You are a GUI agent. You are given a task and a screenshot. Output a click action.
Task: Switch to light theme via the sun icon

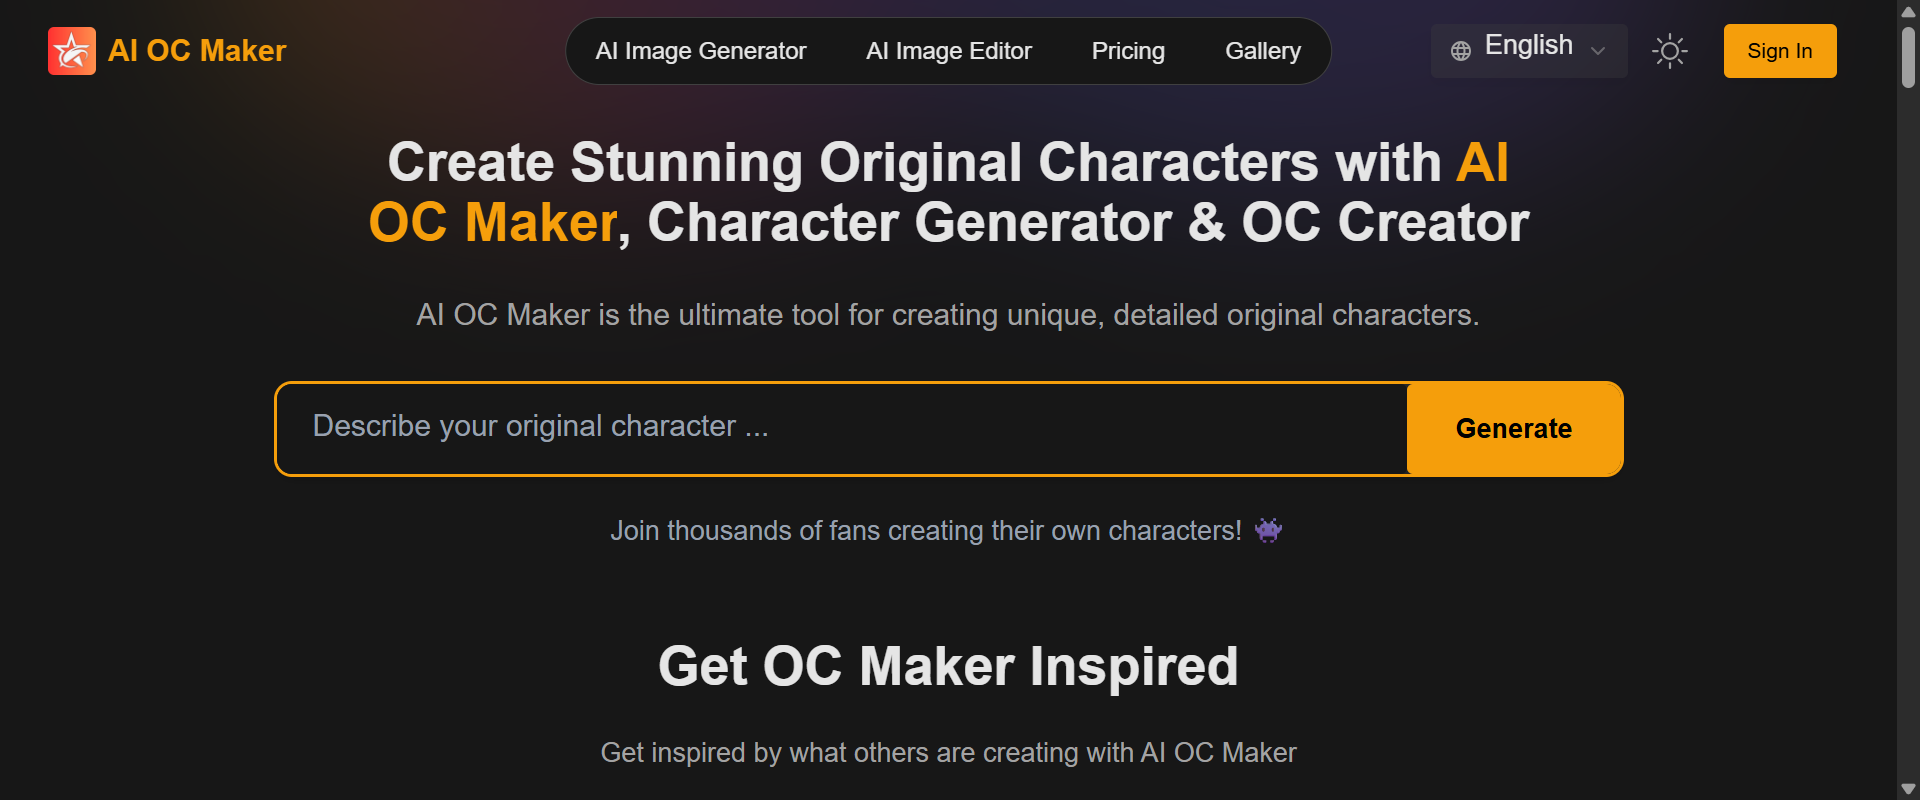[x=1669, y=50]
